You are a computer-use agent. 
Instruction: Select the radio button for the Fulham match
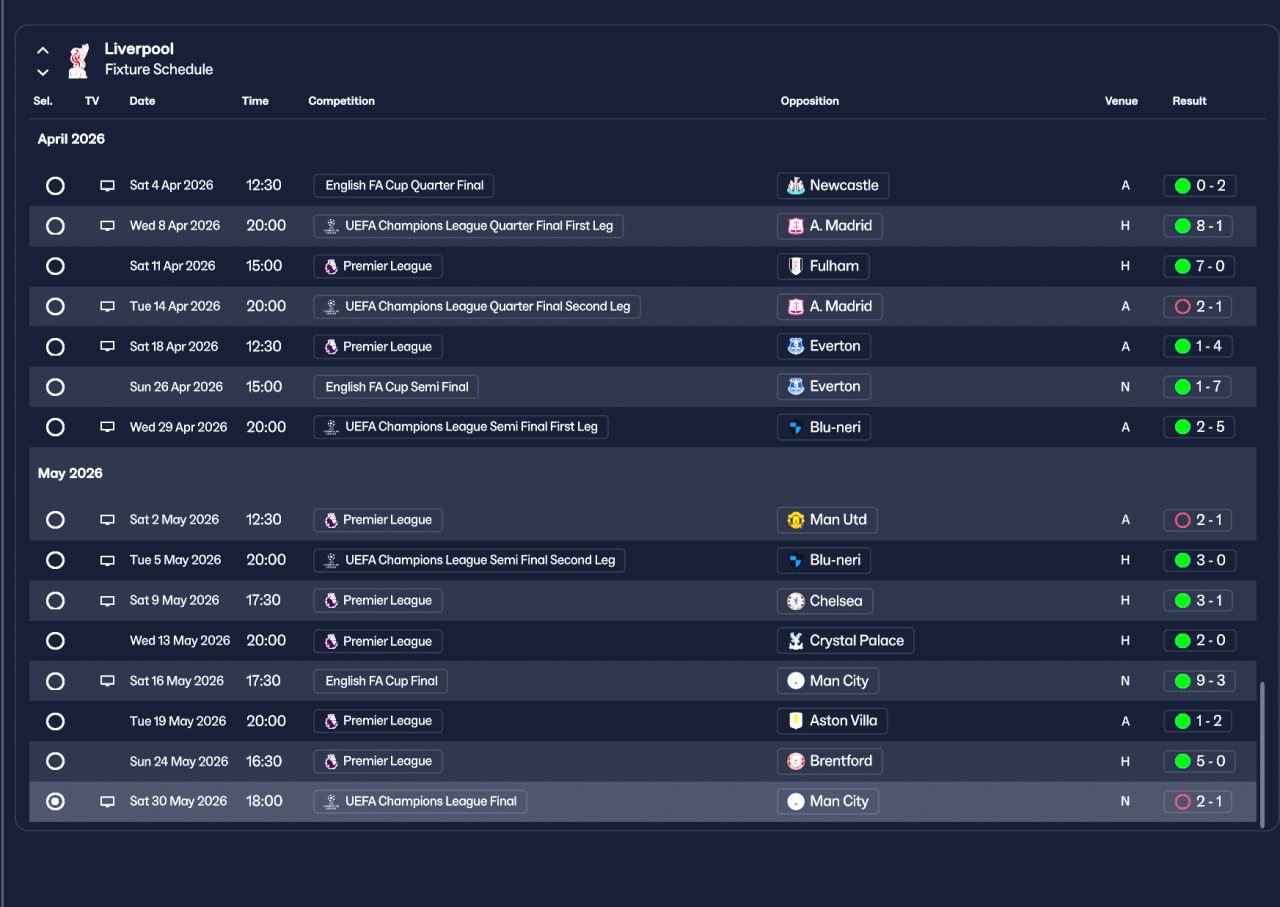pos(55,266)
